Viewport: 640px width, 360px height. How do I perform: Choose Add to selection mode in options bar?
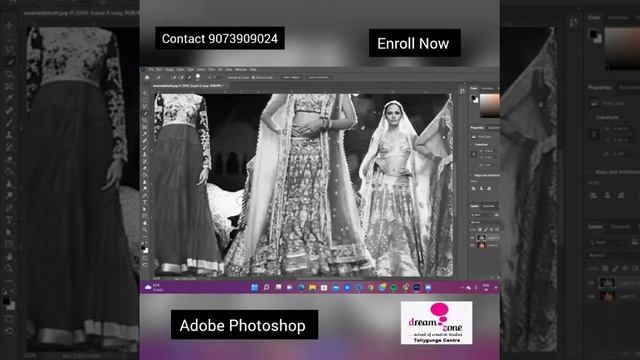(x=182, y=78)
